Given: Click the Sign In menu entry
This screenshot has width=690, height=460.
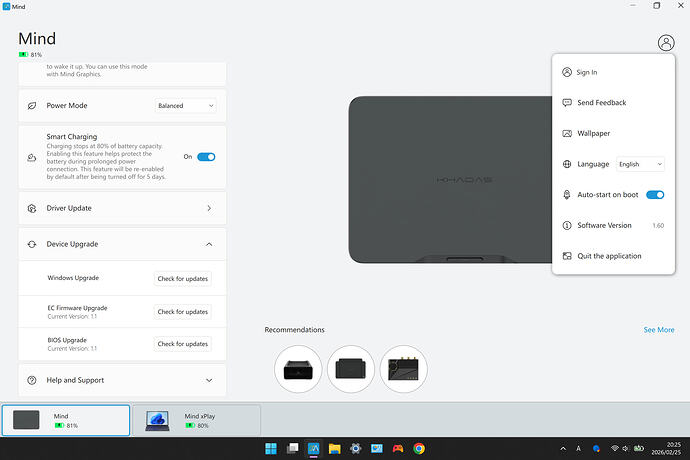Looking at the screenshot, I should 587,72.
